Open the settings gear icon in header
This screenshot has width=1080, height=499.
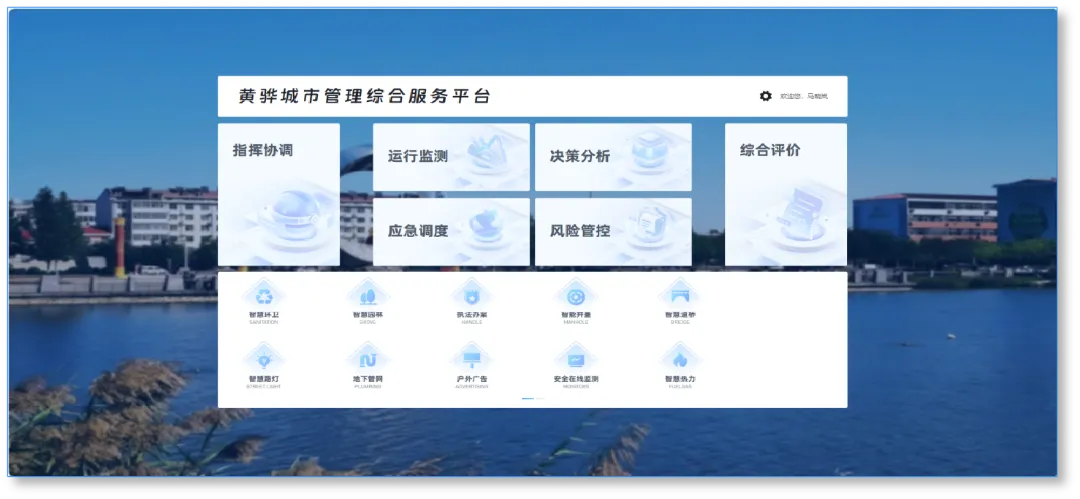[765, 96]
